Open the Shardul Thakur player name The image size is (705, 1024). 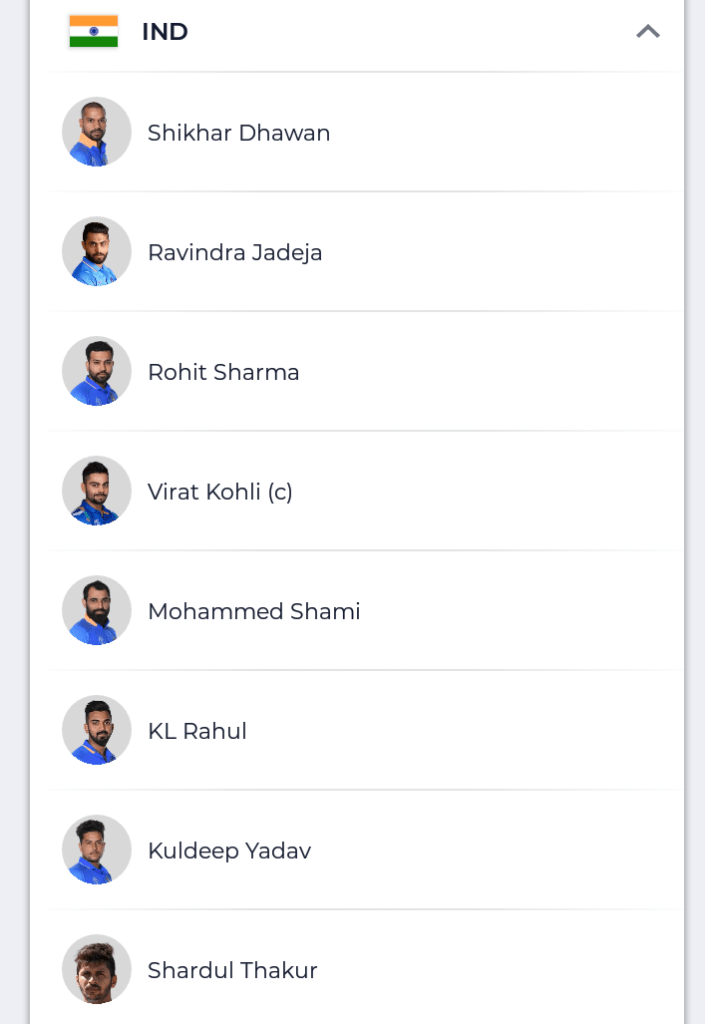point(233,970)
